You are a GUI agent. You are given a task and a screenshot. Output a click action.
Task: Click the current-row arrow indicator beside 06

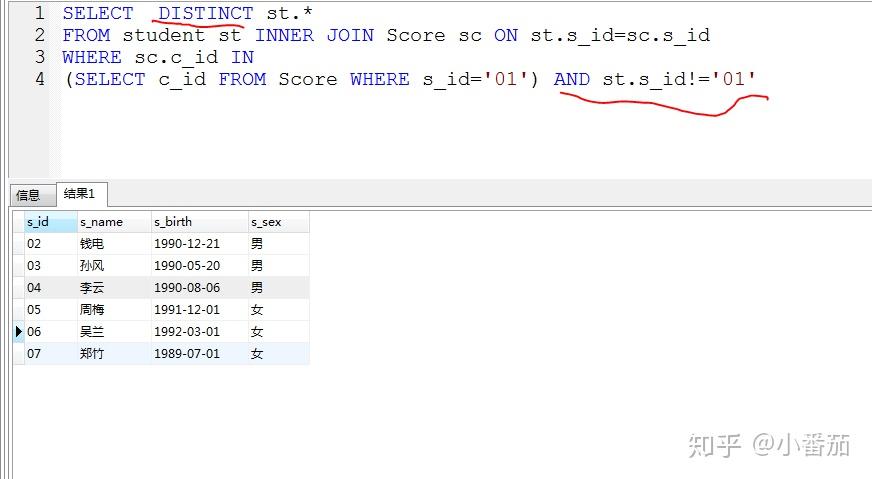(x=19, y=332)
